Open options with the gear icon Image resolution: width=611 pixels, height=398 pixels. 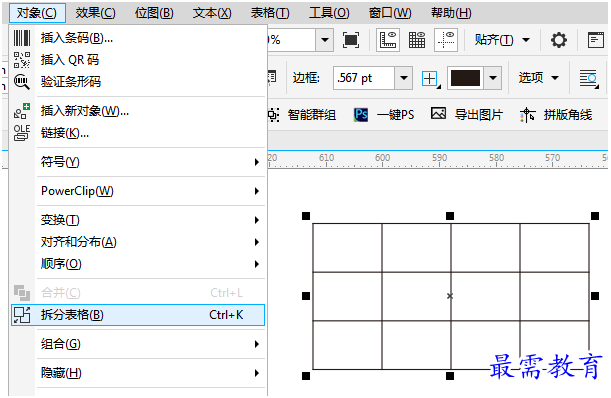[x=559, y=40]
